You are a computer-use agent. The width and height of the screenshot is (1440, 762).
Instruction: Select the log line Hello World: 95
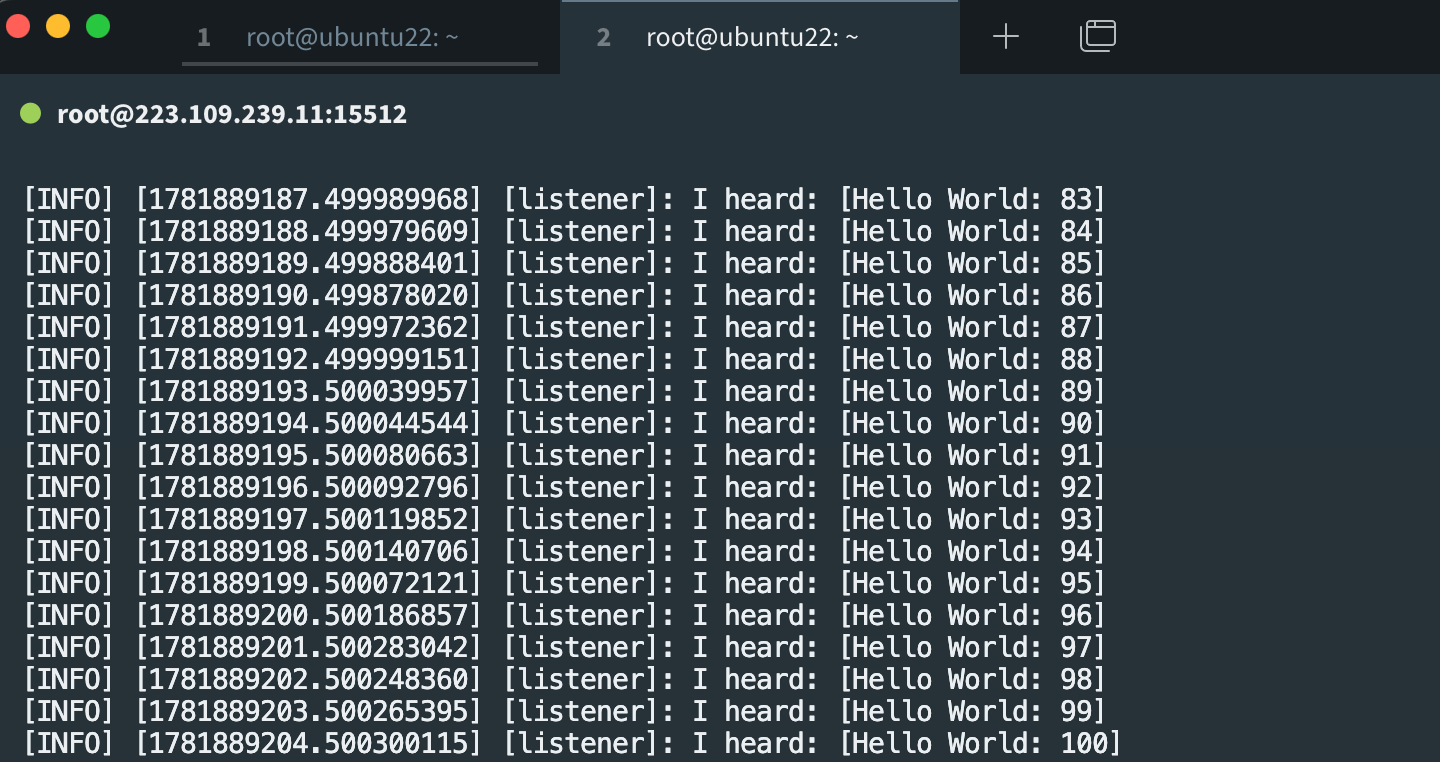click(564, 583)
